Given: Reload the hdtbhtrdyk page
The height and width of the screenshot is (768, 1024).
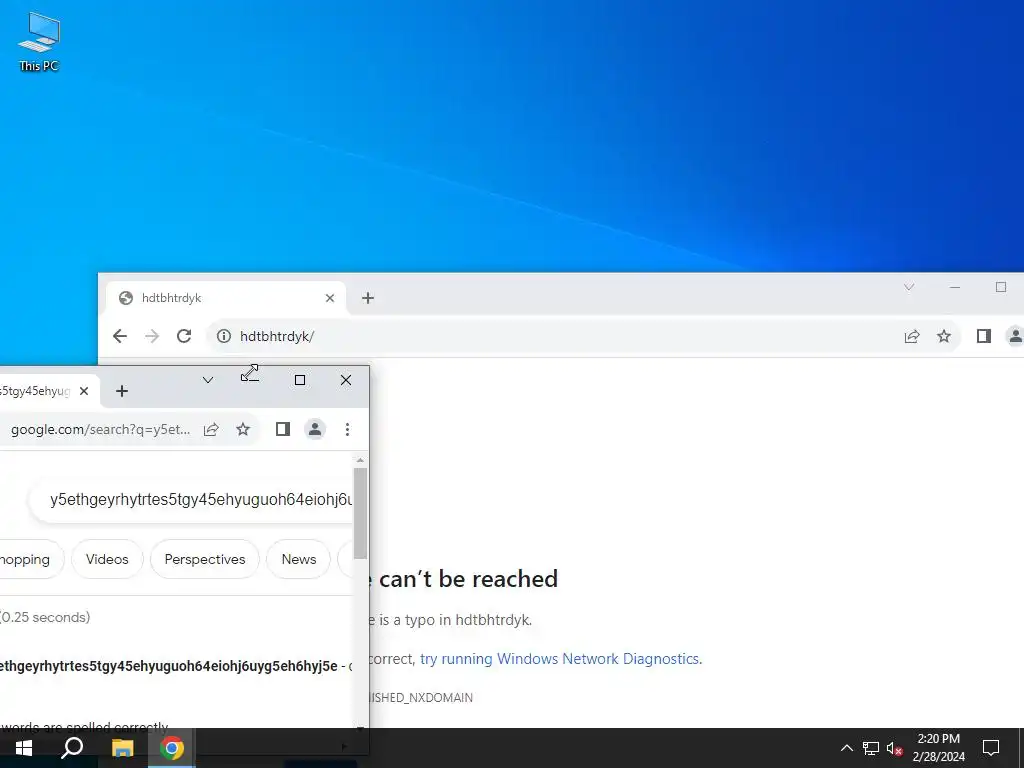Looking at the screenshot, I should tap(184, 336).
